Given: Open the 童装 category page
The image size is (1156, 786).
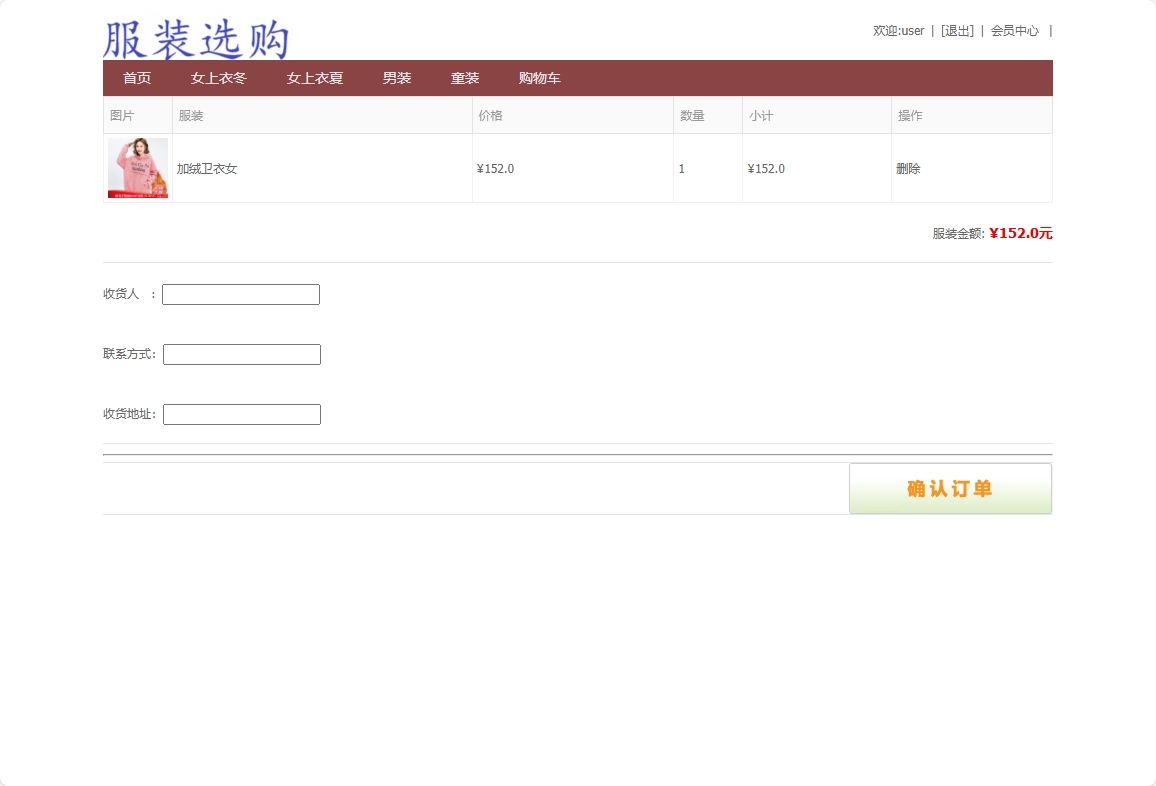Looking at the screenshot, I should tap(464, 78).
